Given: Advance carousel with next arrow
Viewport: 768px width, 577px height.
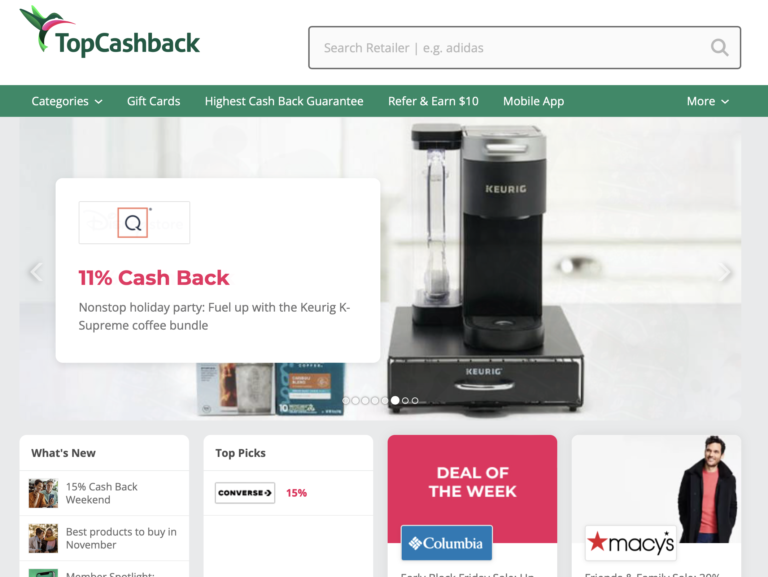Looking at the screenshot, I should [725, 272].
